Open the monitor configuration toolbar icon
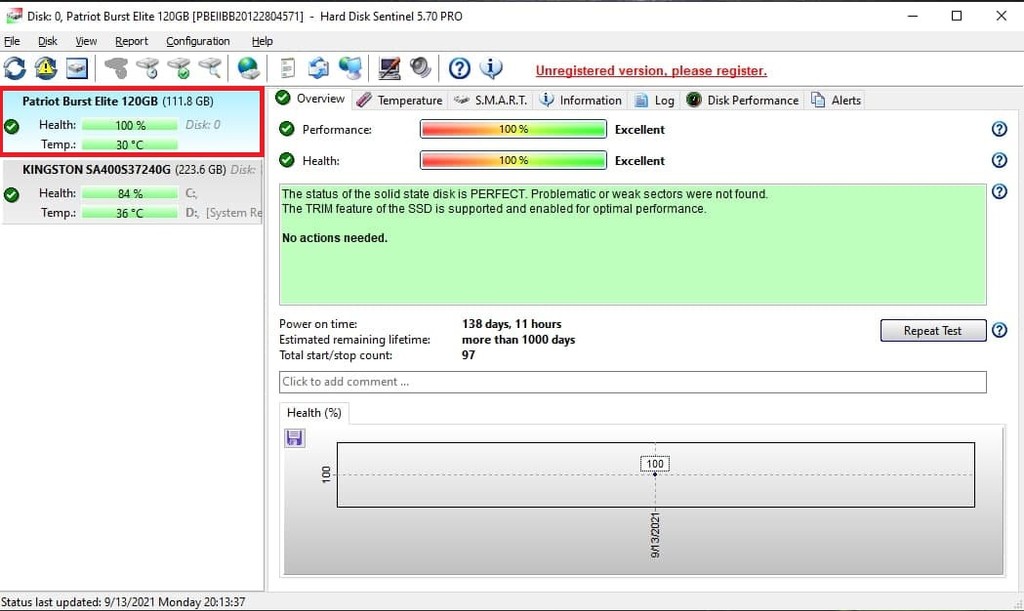The height and width of the screenshot is (611, 1024). click(x=389, y=68)
